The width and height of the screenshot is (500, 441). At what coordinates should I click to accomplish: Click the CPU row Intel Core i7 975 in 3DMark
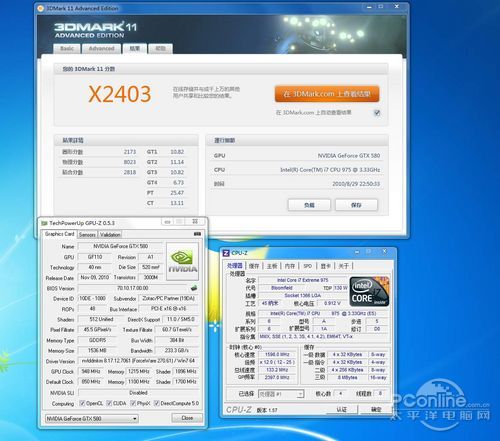coord(297,170)
